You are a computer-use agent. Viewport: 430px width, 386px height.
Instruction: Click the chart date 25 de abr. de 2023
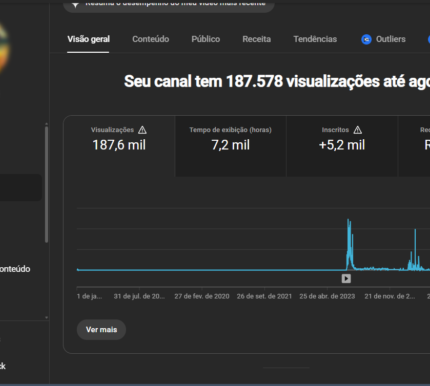click(327, 296)
